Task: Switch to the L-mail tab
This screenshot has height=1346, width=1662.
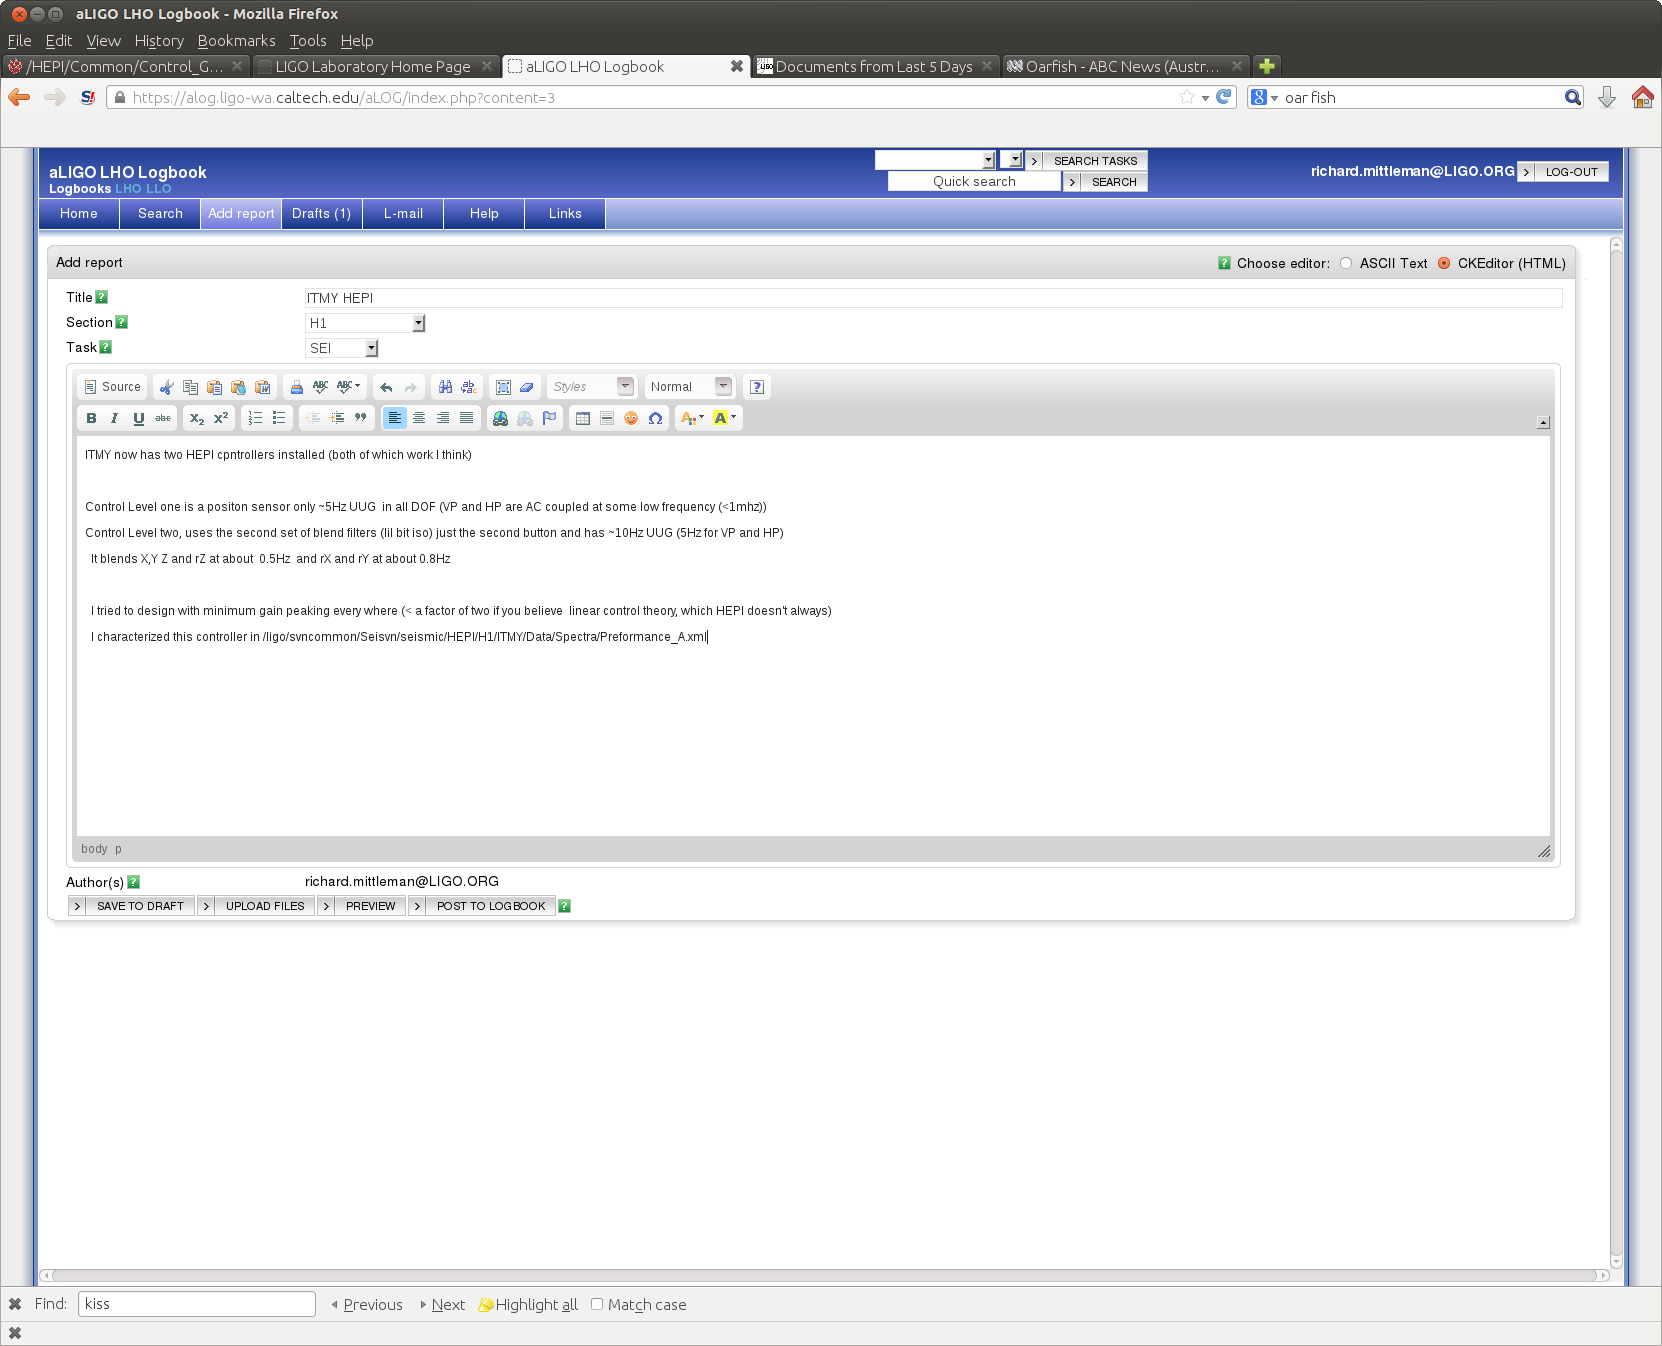Action: (x=403, y=214)
